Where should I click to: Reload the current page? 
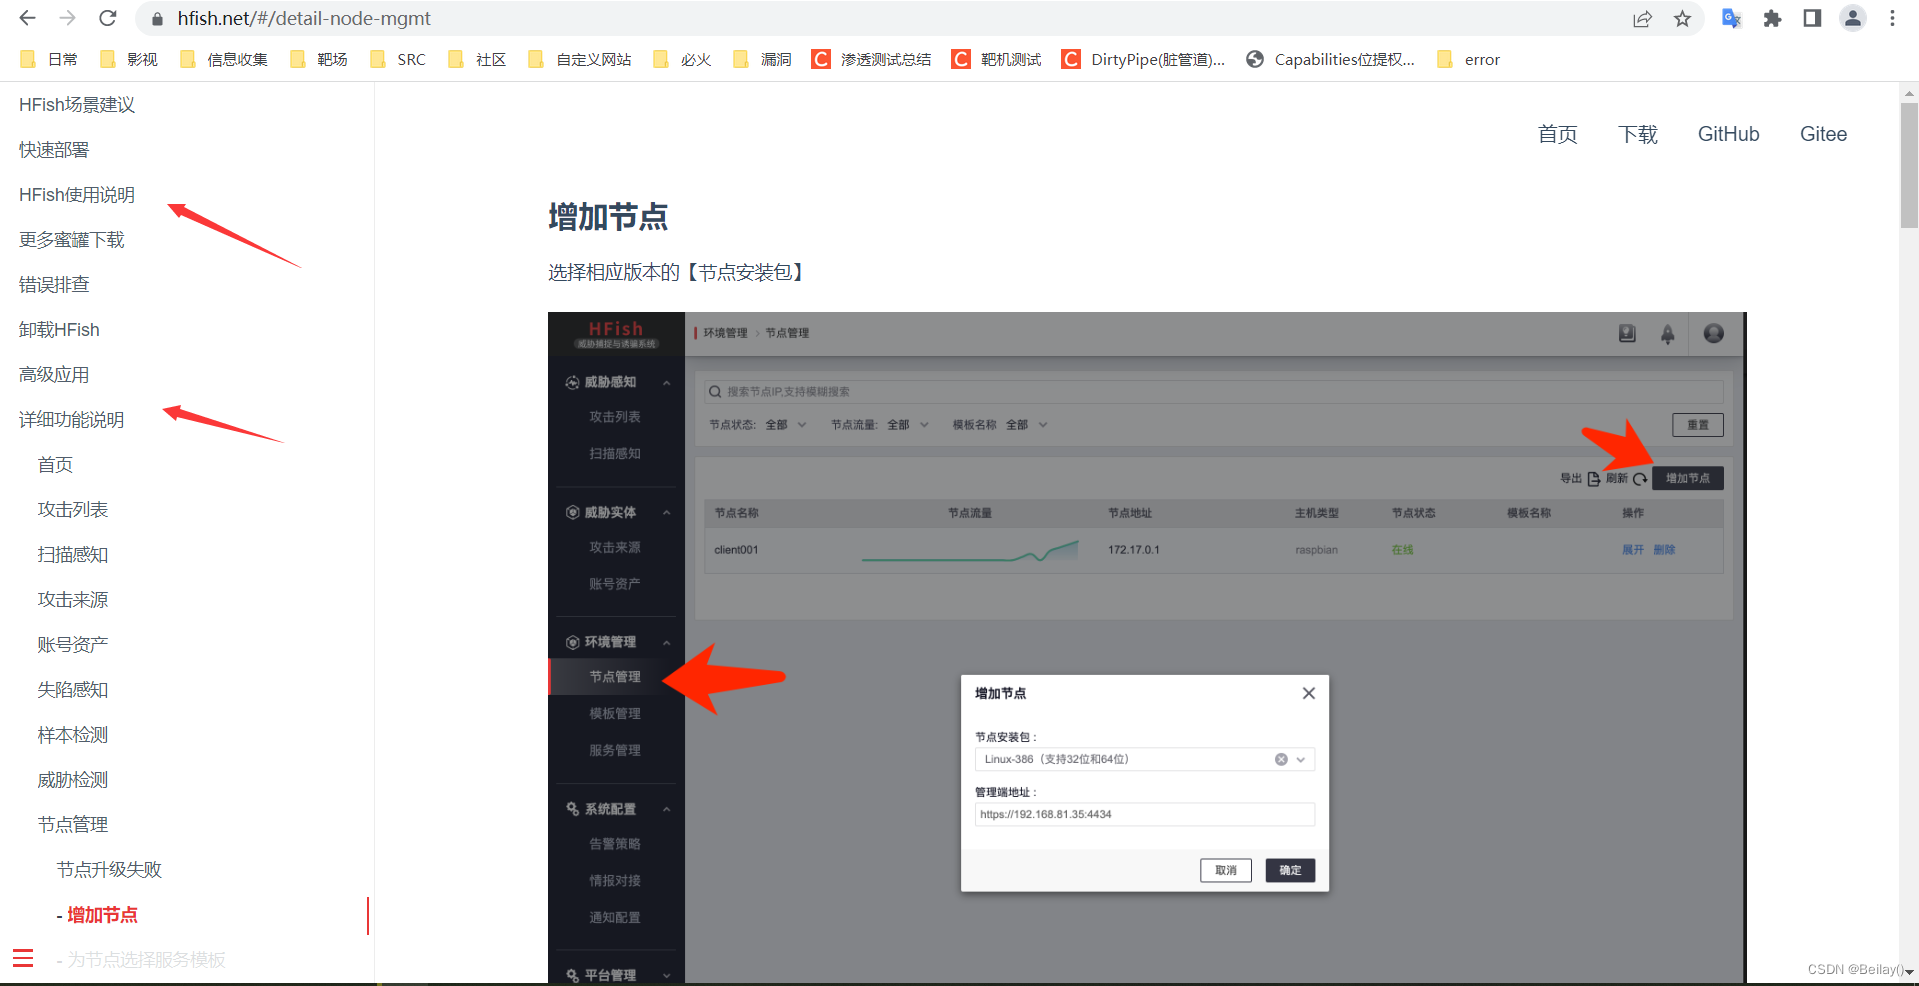108,18
